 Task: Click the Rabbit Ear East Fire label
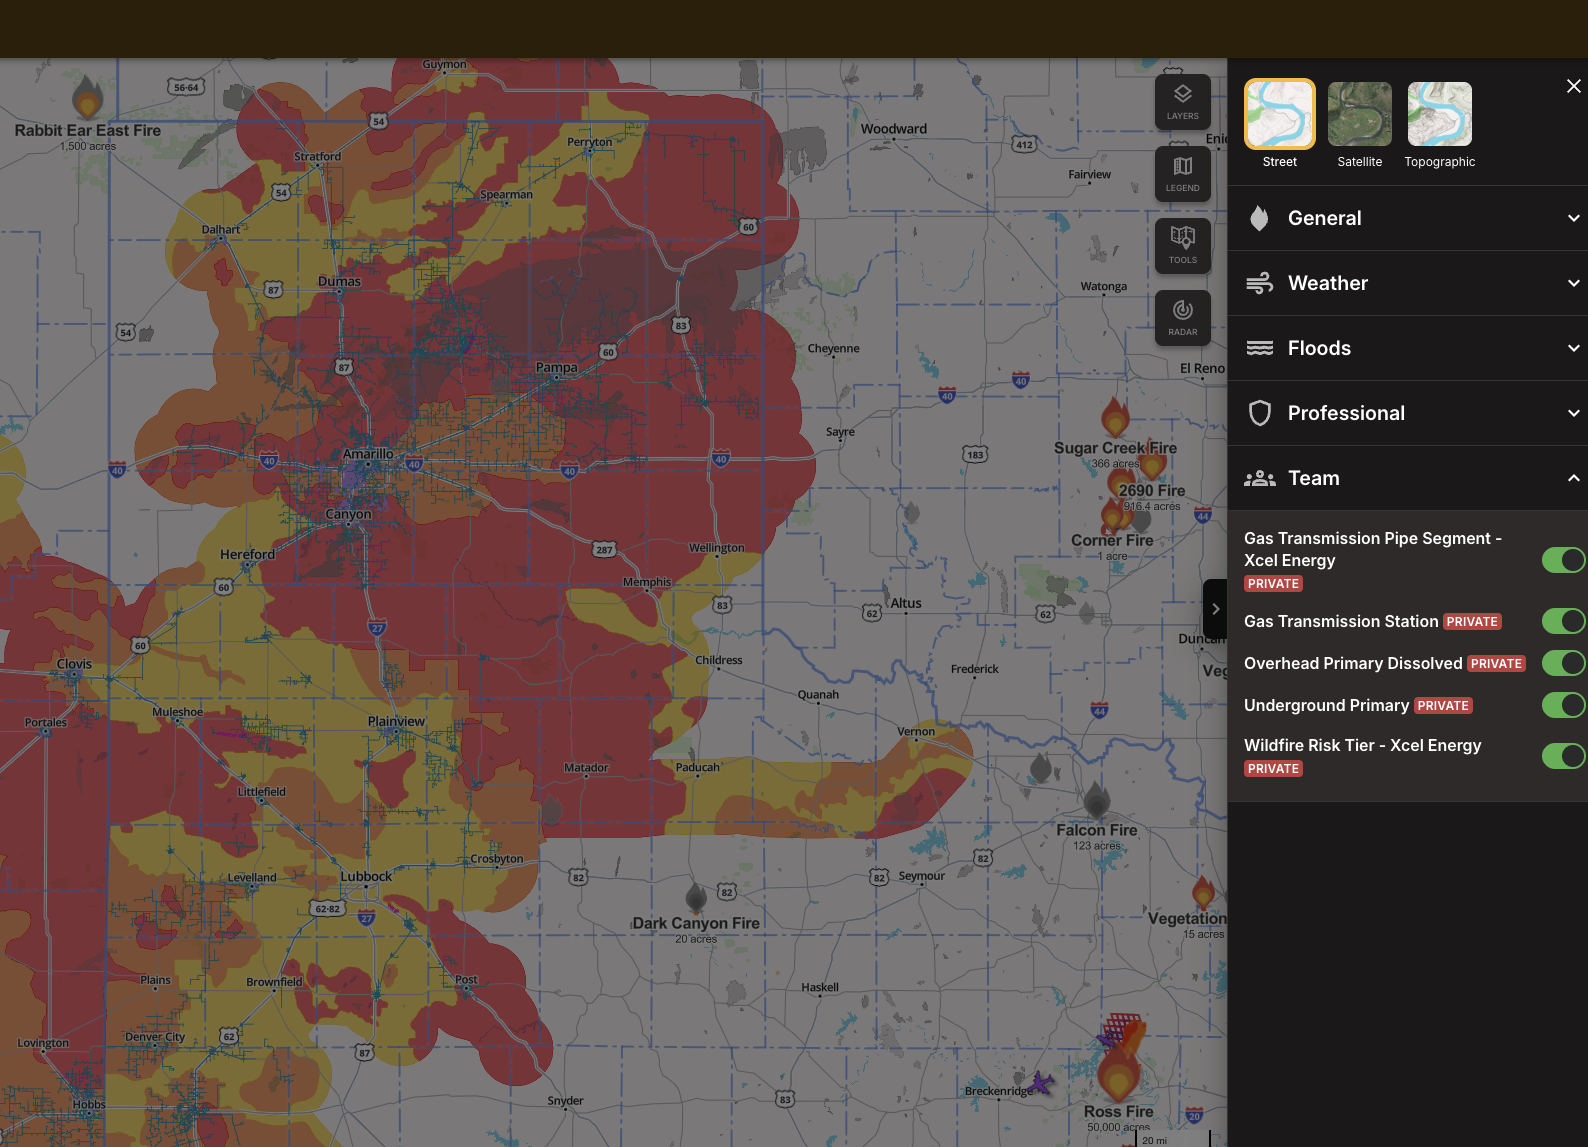pos(88,131)
